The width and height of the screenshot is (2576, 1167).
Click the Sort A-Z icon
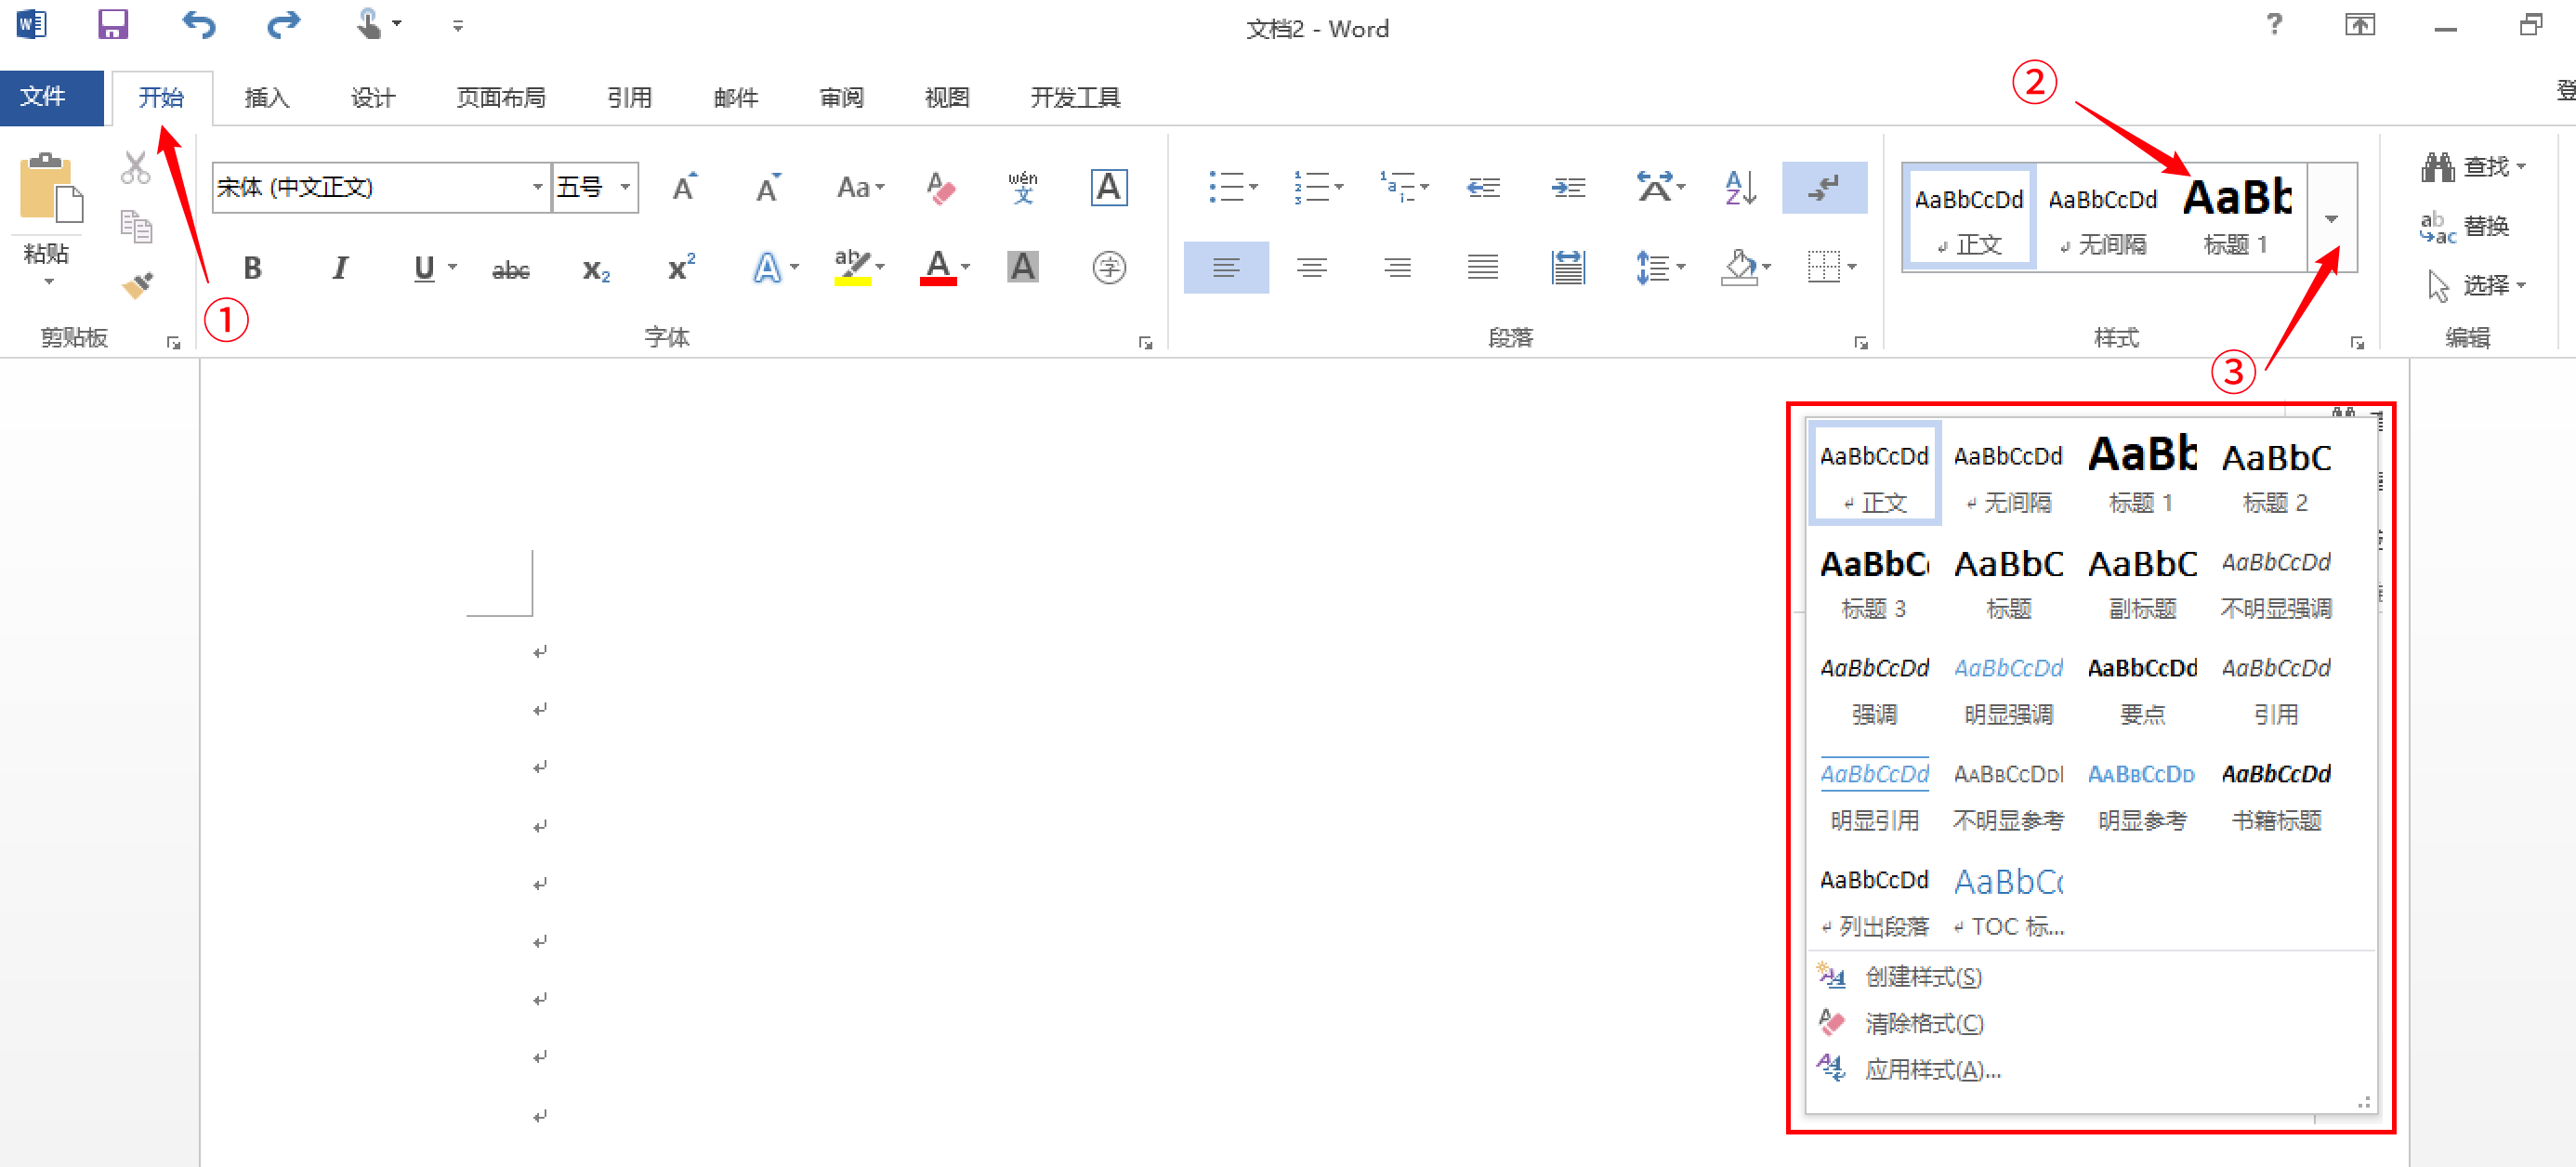click(x=1740, y=187)
